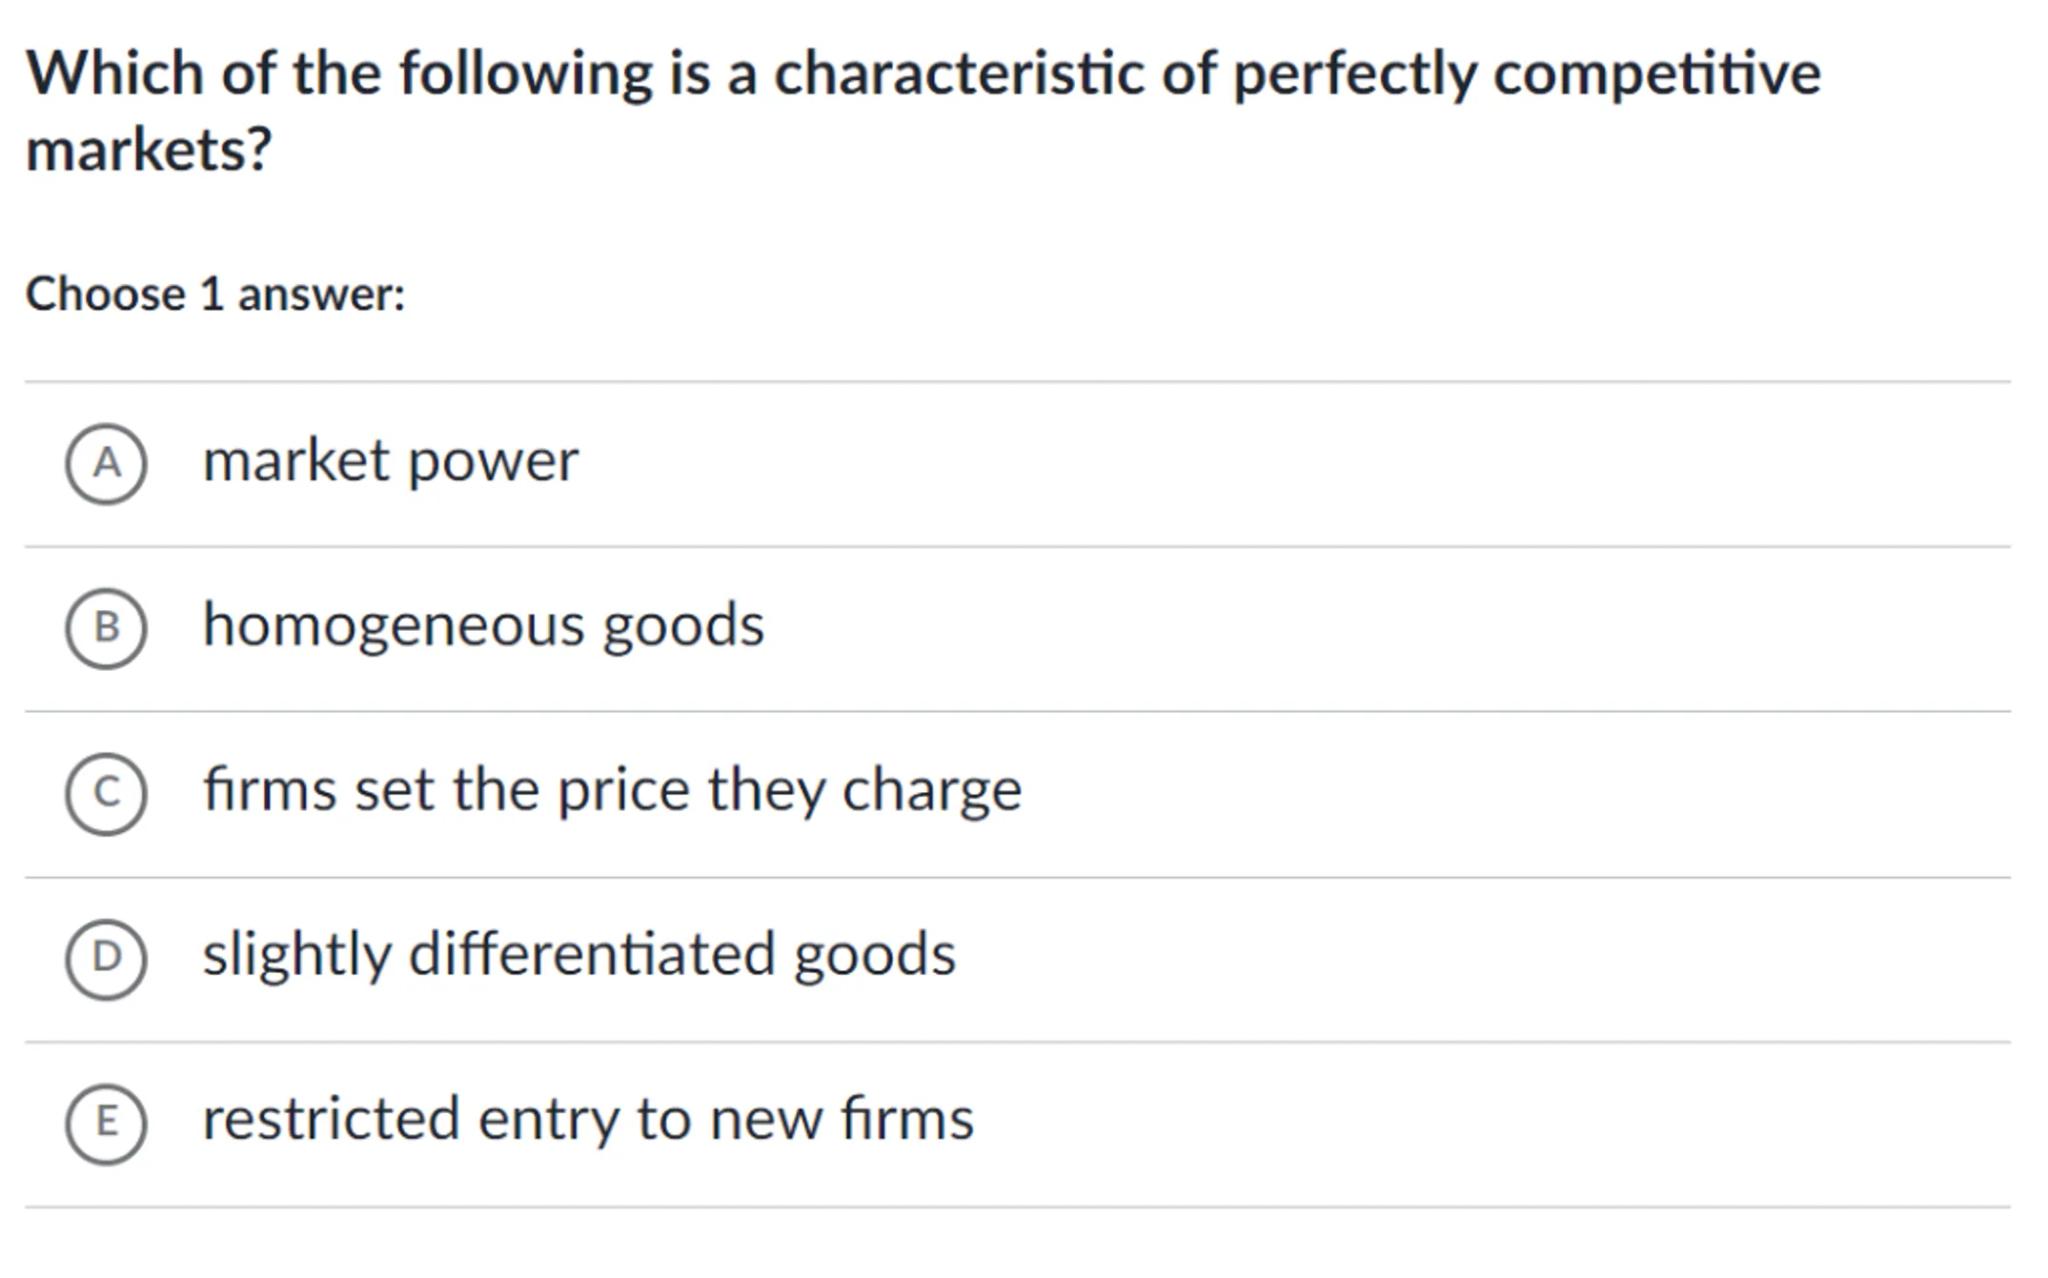Click the word "characteristic" in the question
This screenshot has height=1278, width=2048.
point(958,74)
